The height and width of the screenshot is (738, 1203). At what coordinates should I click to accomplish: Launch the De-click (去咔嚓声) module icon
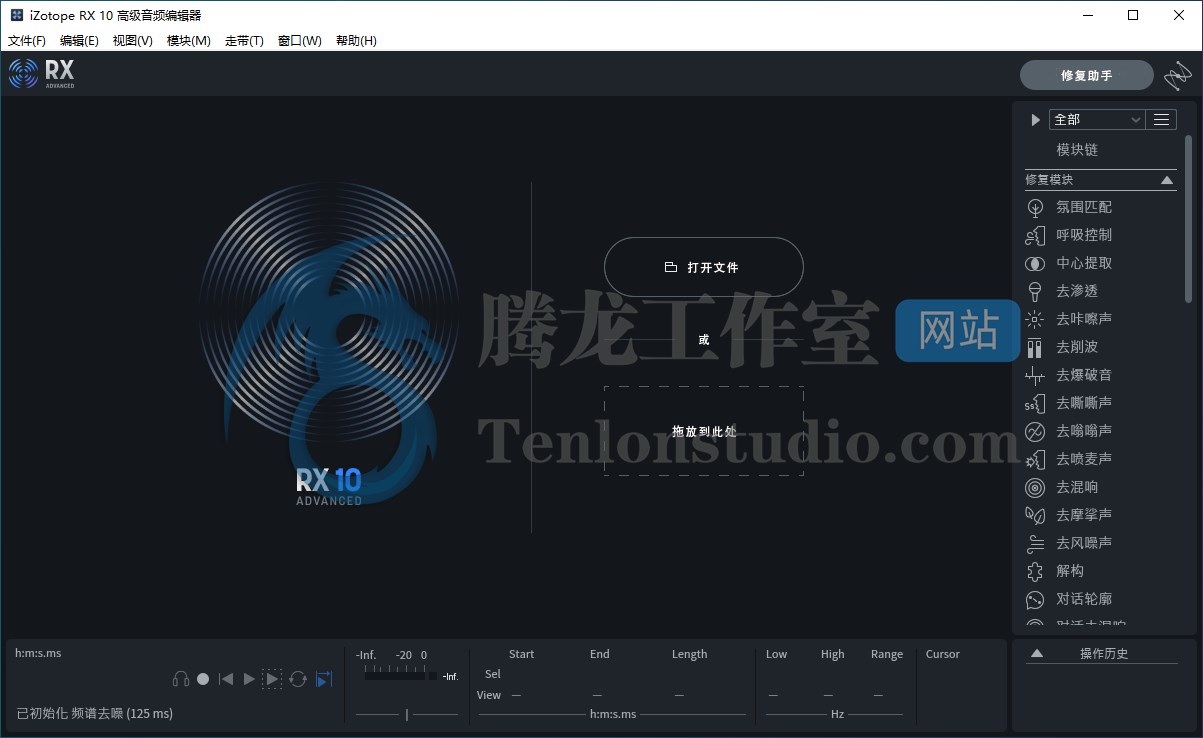[x=1035, y=319]
